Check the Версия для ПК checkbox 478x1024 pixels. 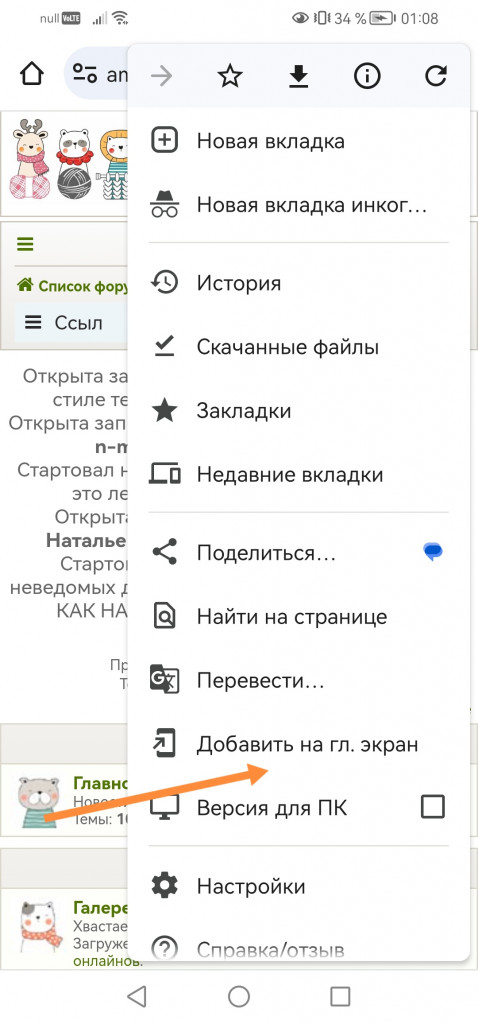(x=433, y=807)
